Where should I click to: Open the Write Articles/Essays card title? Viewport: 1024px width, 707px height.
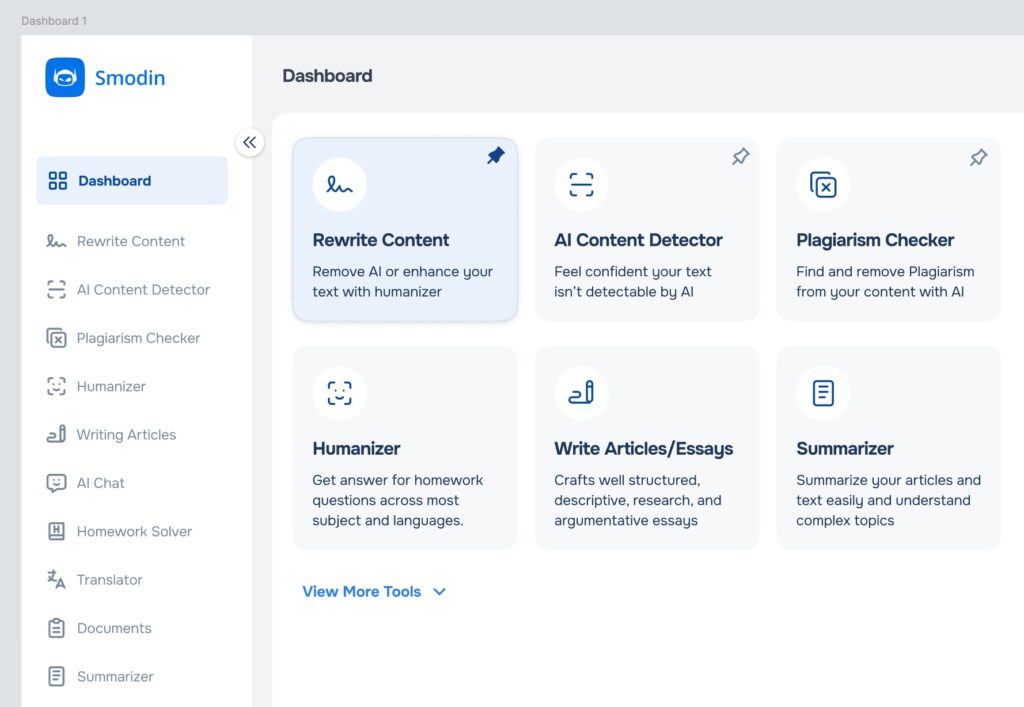coord(644,448)
